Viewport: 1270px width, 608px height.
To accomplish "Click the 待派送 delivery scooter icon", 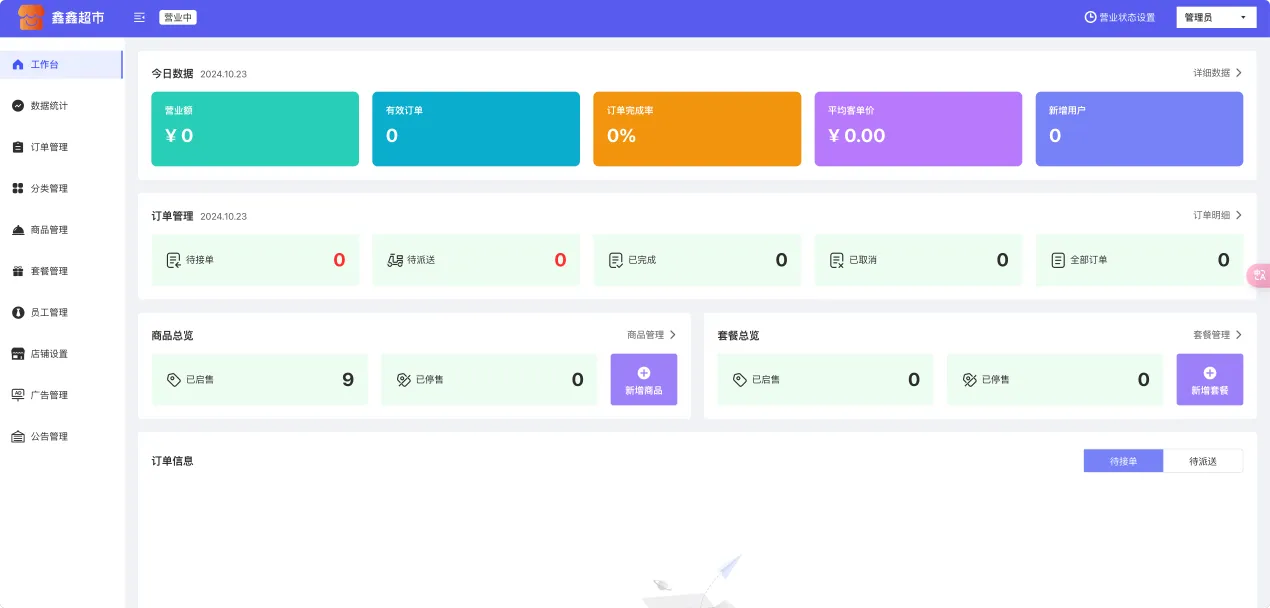I will coord(394,260).
